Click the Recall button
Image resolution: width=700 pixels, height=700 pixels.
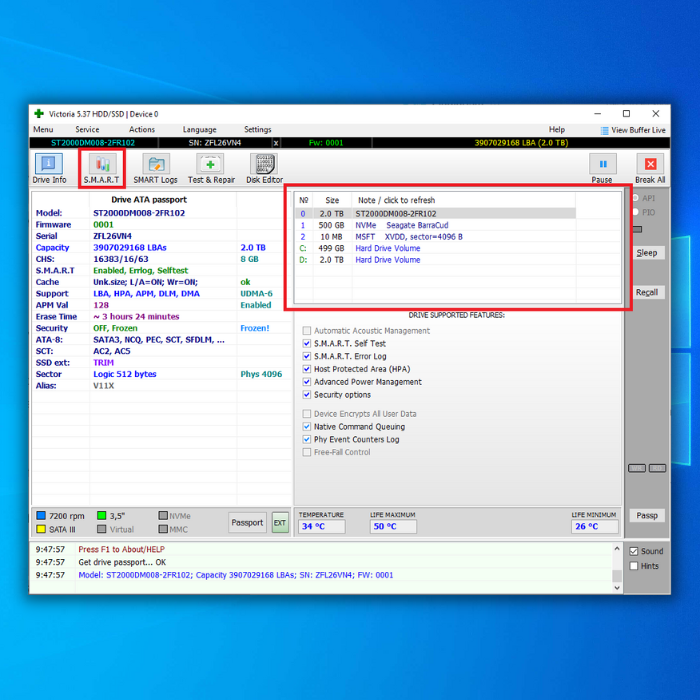click(646, 292)
